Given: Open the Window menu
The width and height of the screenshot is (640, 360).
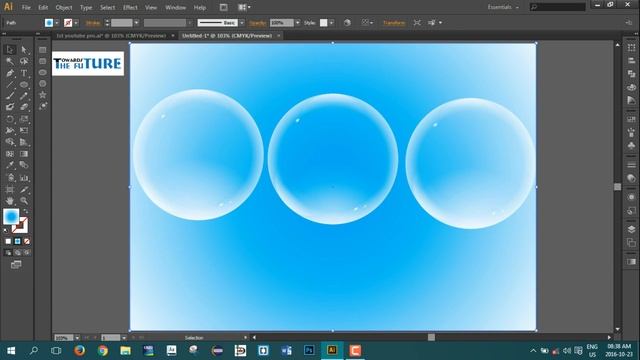Looking at the screenshot, I should 176,7.
